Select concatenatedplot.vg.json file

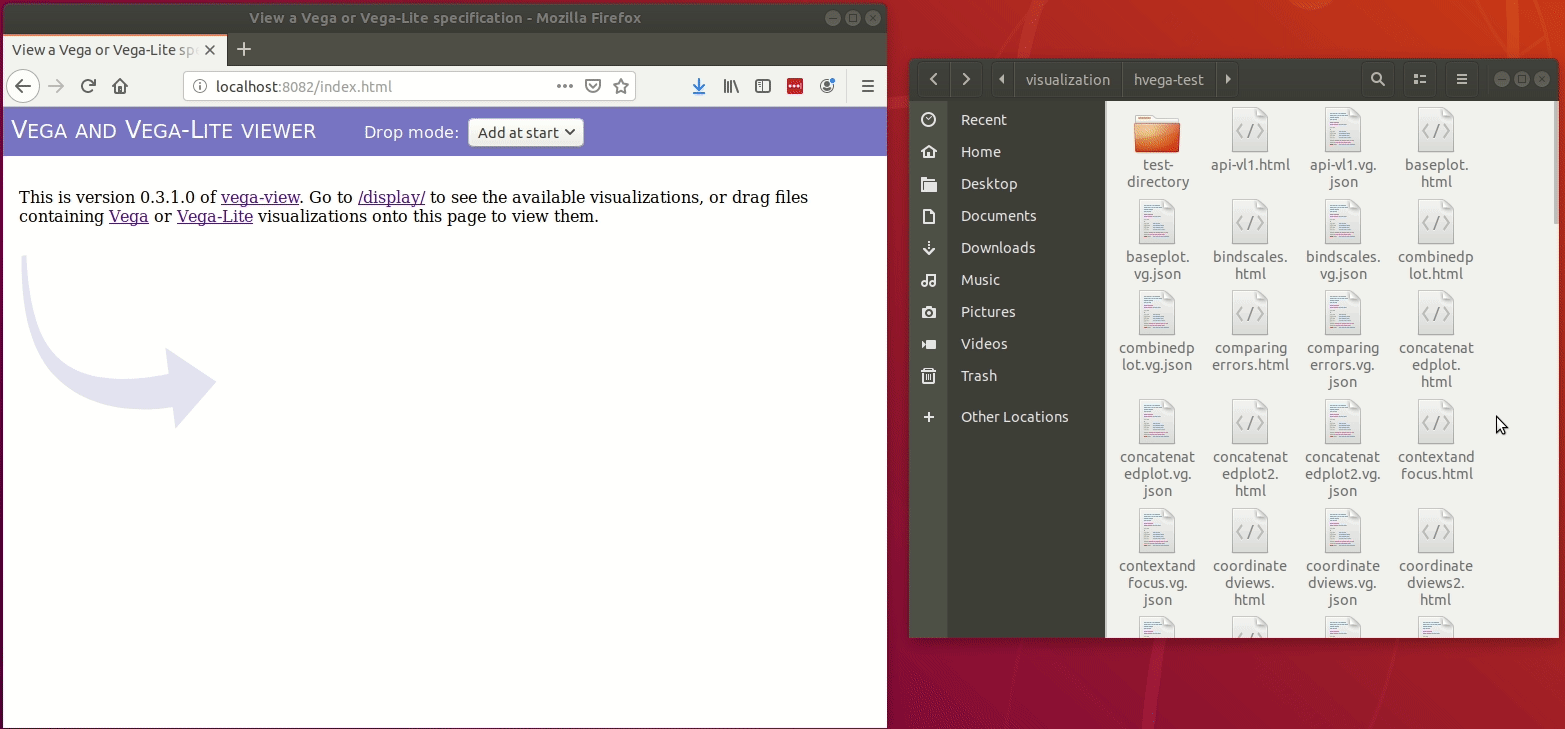pos(1157,449)
